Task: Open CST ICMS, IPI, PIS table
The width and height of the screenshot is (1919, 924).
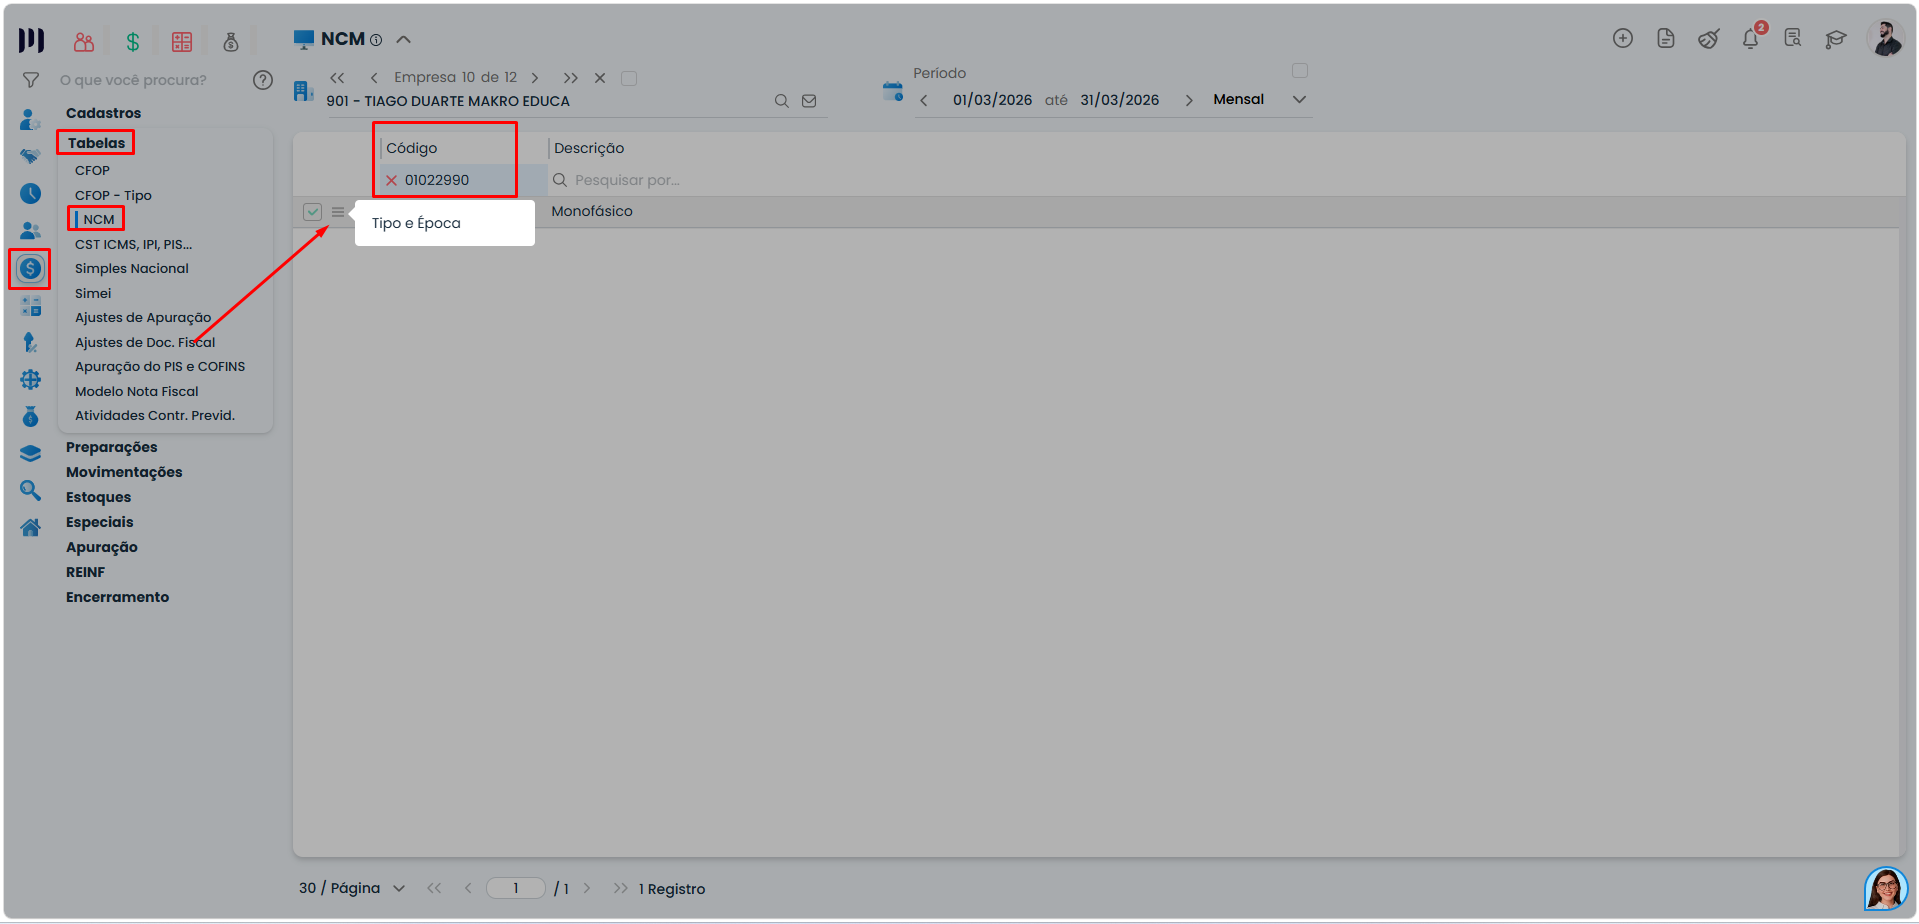Action: (x=133, y=245)
